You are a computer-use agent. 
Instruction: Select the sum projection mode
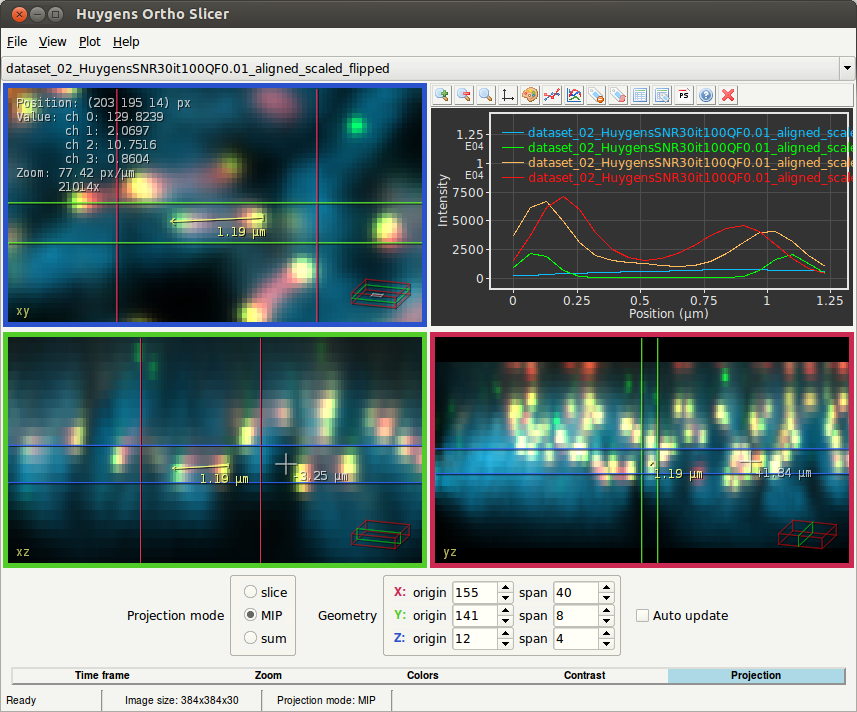pyautogui.click(x=251, y=638)
